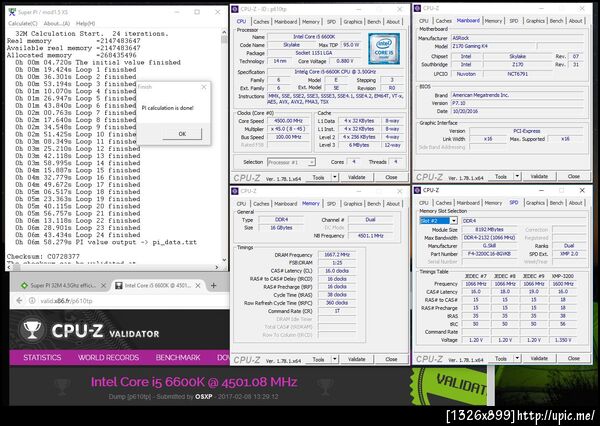This screenshot has width=600, height=426.
Task: Click NB Frequency value 4501.1 MHz
Action: click(x=370, y=236)
